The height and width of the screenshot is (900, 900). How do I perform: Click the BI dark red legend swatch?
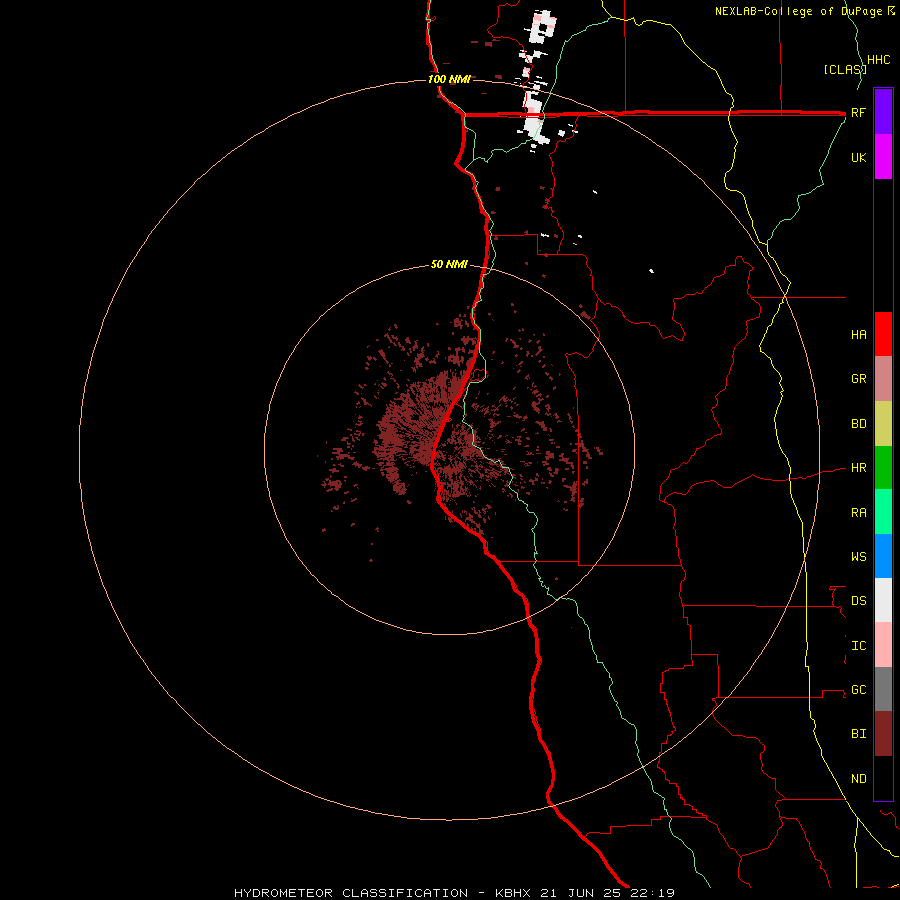tap(883, 734)
